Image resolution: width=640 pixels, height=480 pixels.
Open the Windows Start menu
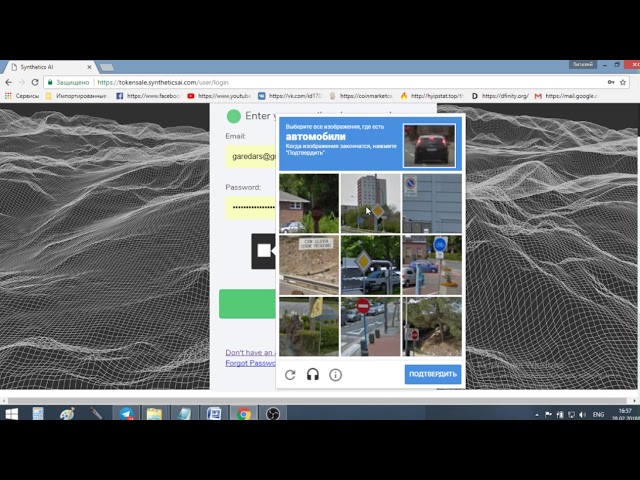coord(11,414)
